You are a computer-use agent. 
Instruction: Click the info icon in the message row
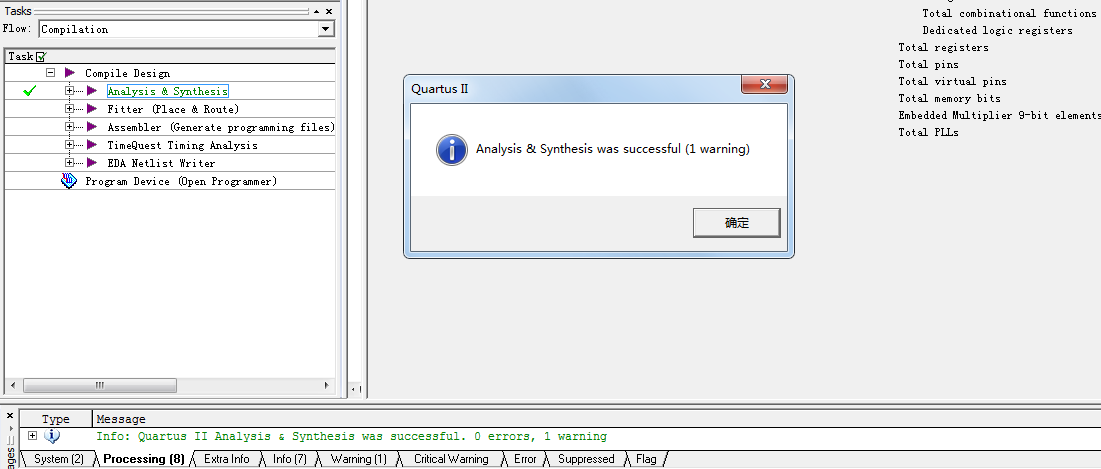[52, 436]
